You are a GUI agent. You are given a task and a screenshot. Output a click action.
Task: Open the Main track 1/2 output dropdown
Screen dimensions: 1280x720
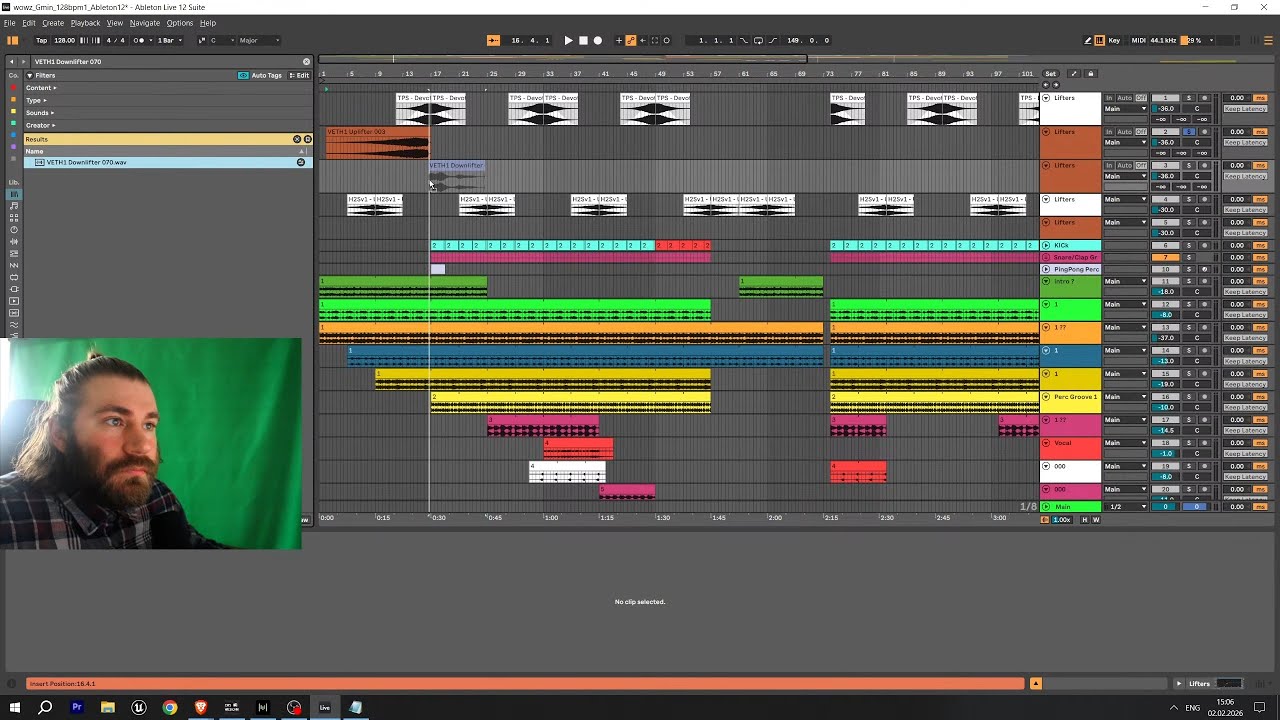pyautogui.click(x=1125, y=506)
